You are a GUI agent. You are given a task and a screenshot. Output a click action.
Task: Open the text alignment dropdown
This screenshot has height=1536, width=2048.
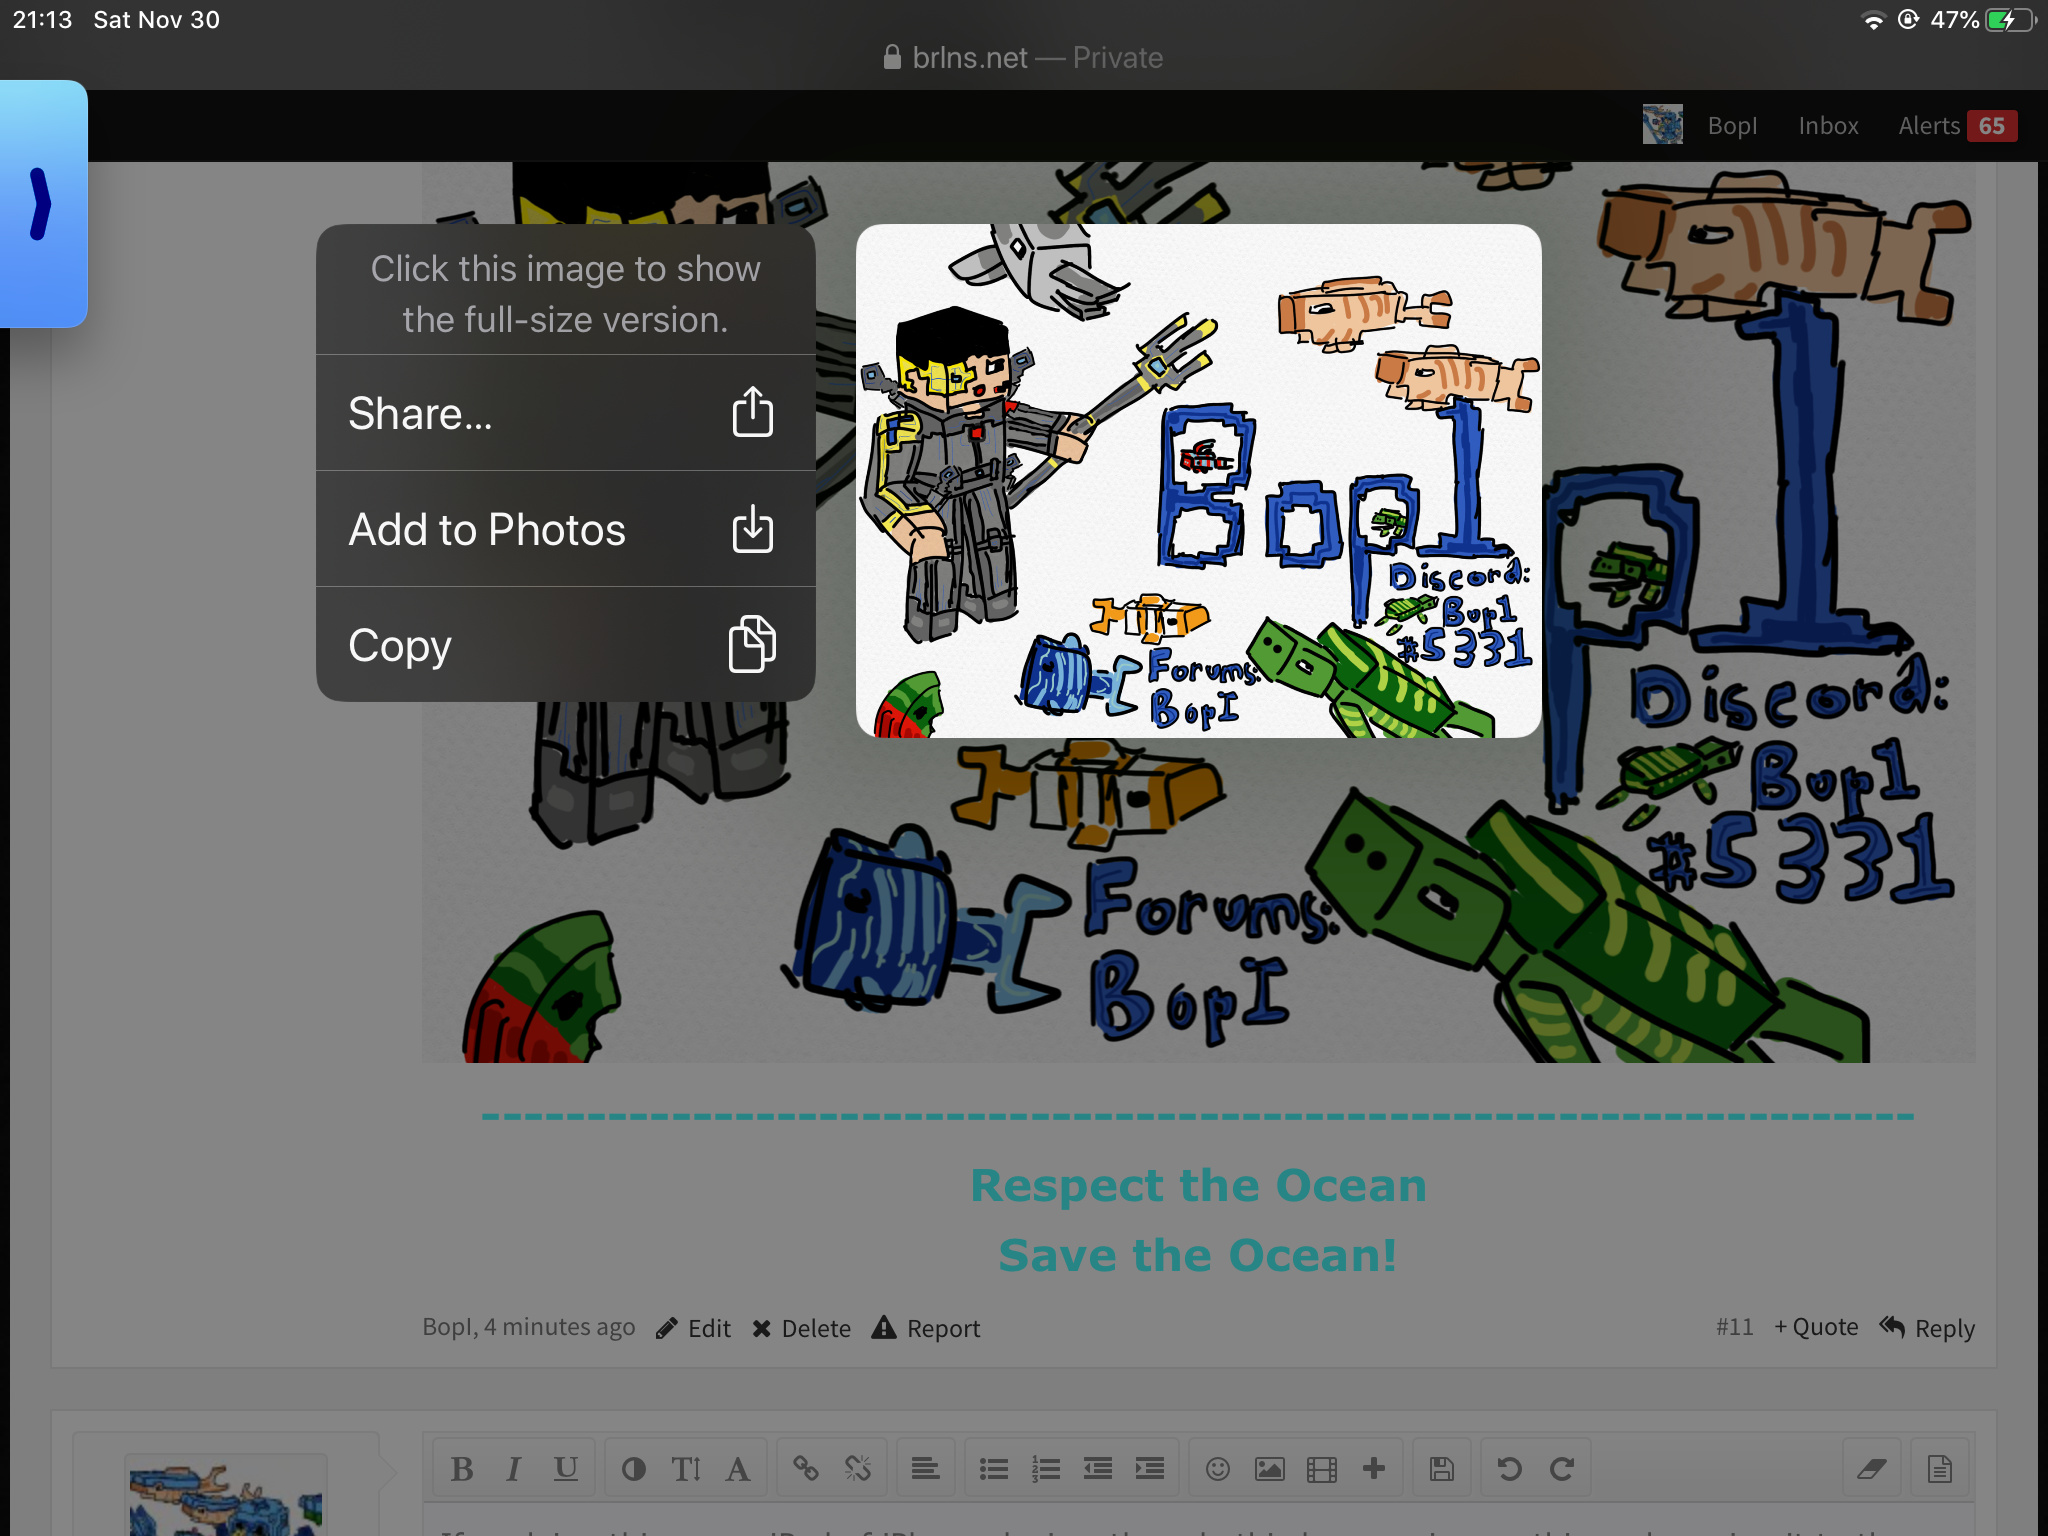pos(926,1469)
